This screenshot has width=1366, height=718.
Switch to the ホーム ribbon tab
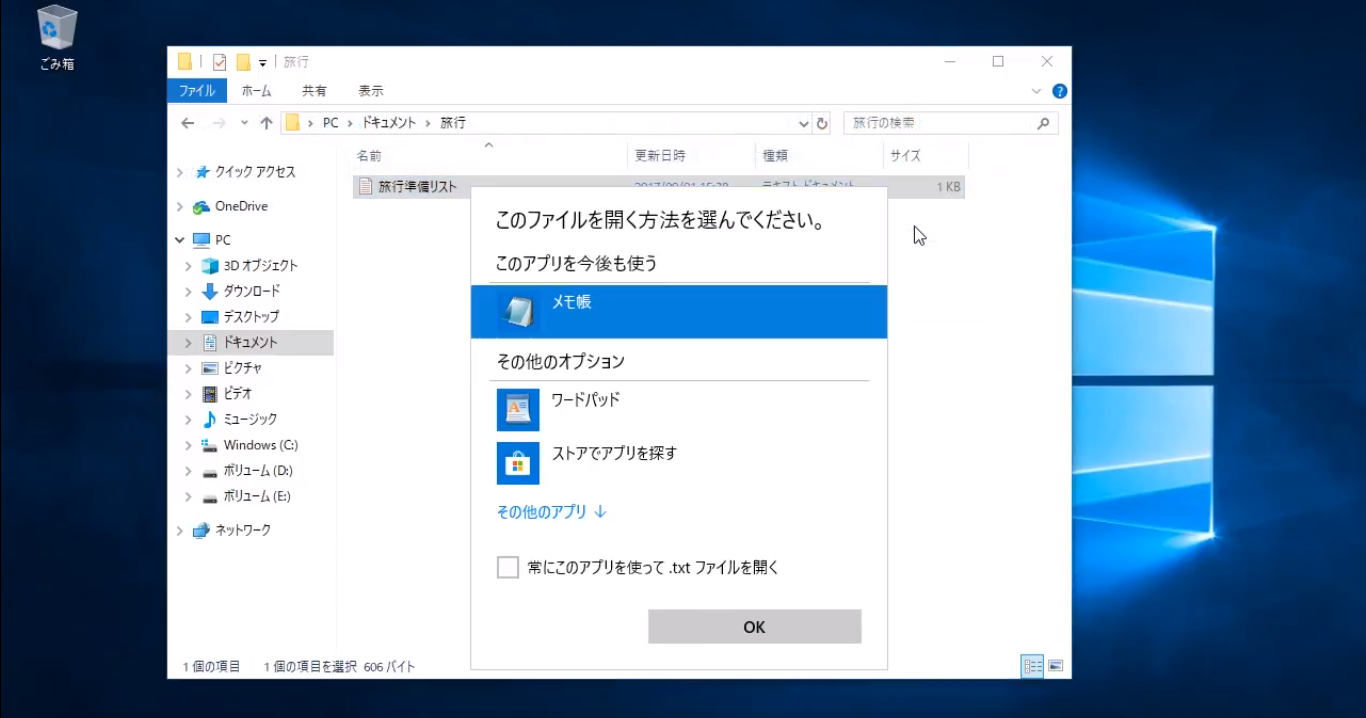256,91
